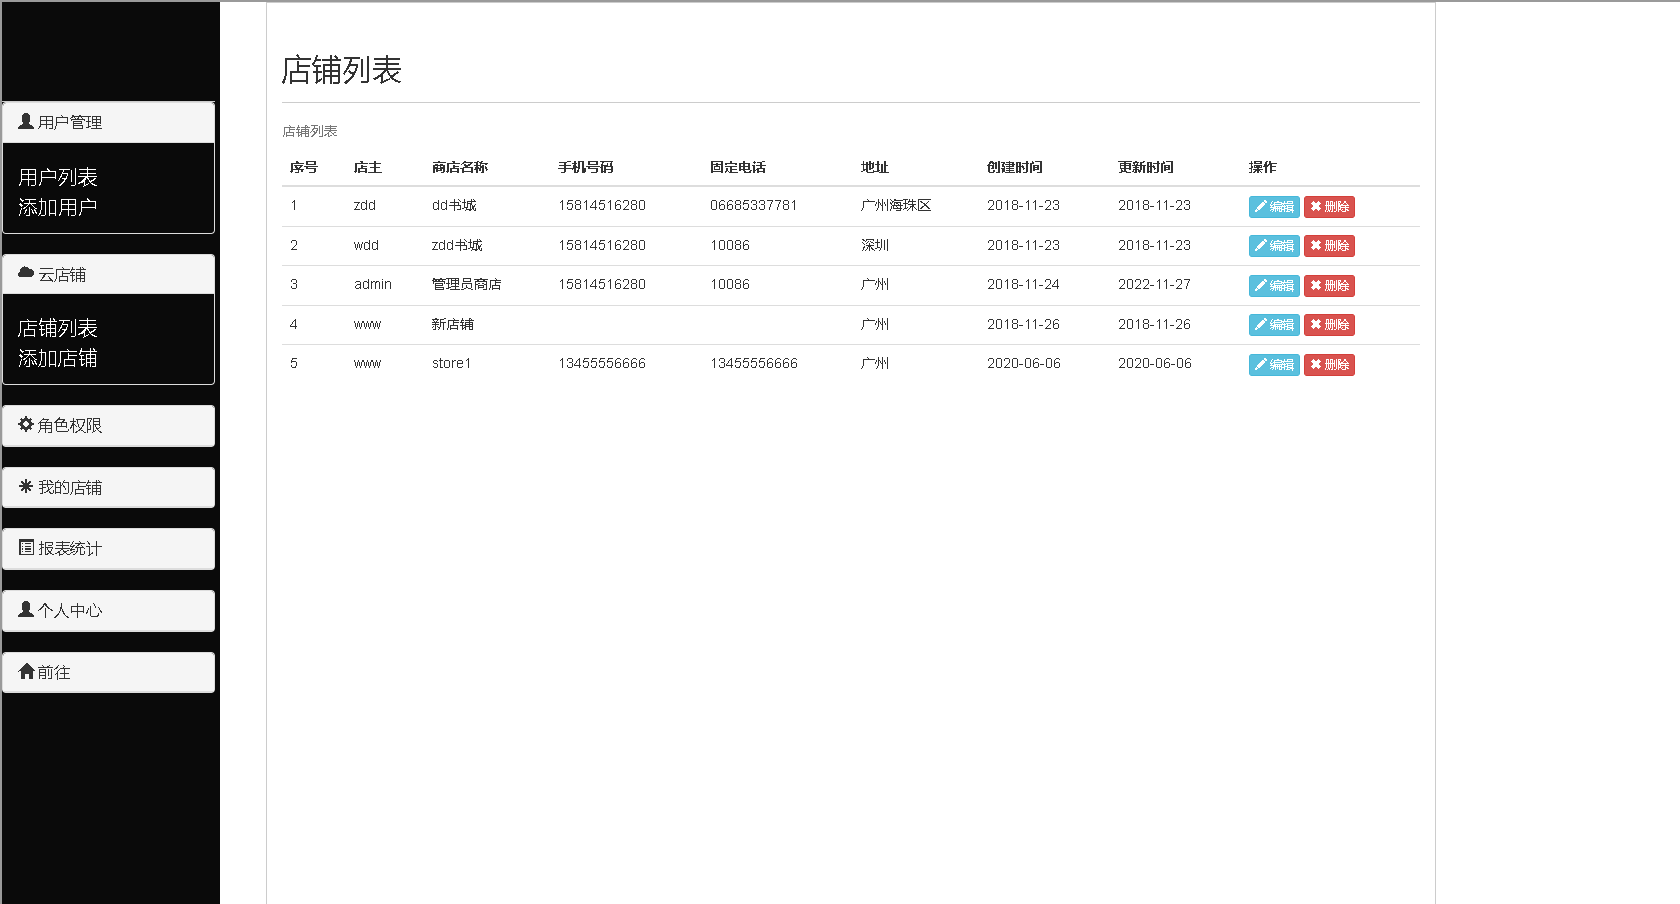This screenshot has height=904, width=1680.
Task: Click the update date 2020-06-06
Action: (x=1155, y=363)
